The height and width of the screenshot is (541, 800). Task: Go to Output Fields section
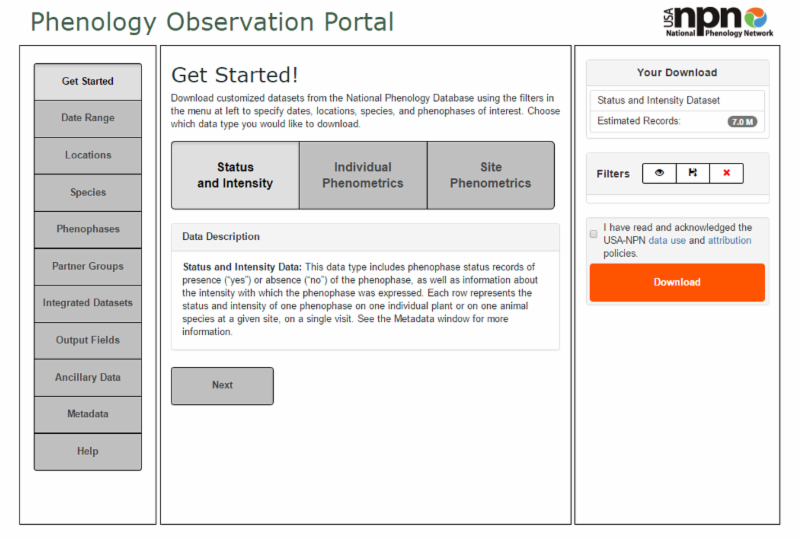tap(88, 341)
